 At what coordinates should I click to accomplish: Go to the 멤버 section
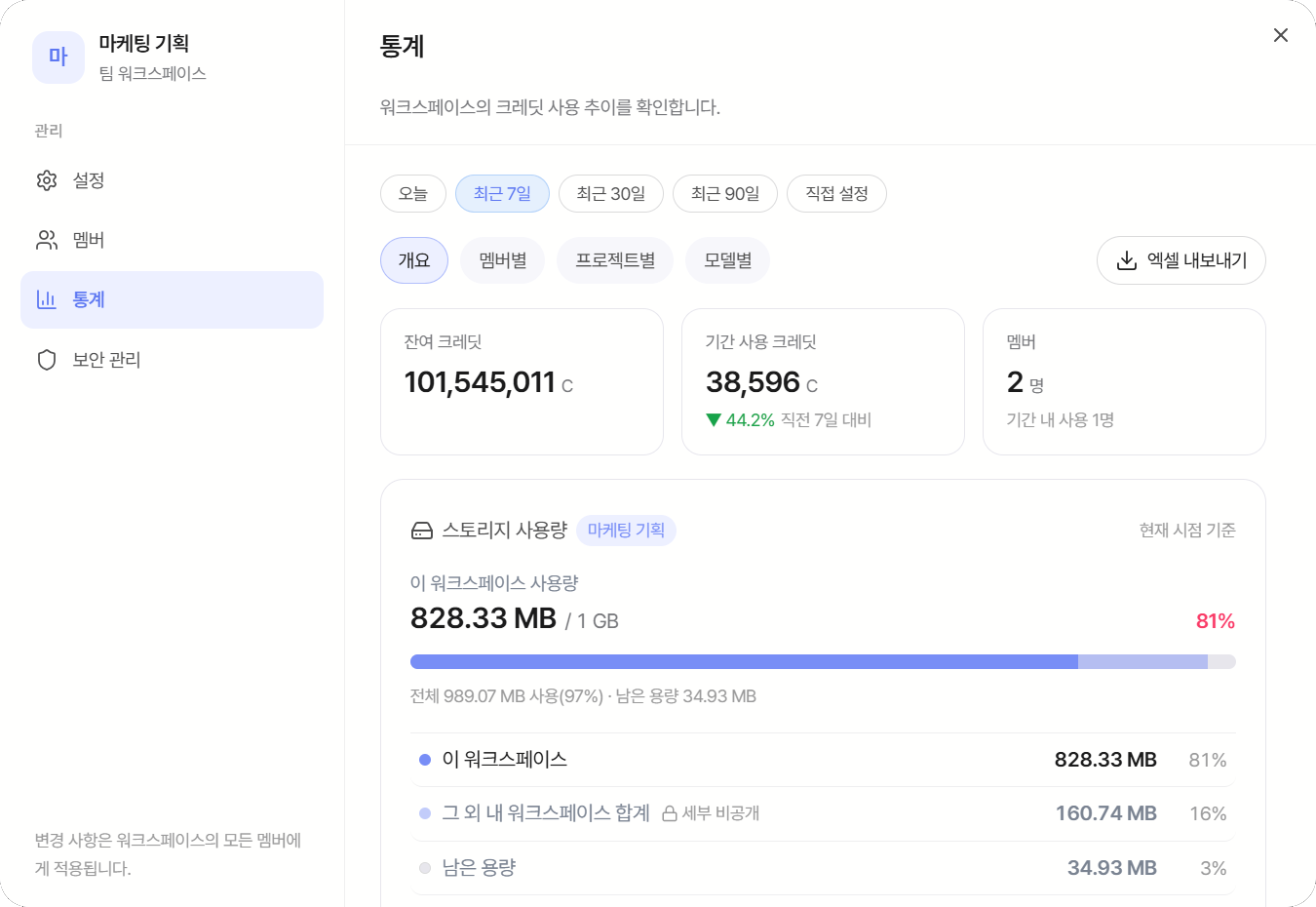click(172, 240)
